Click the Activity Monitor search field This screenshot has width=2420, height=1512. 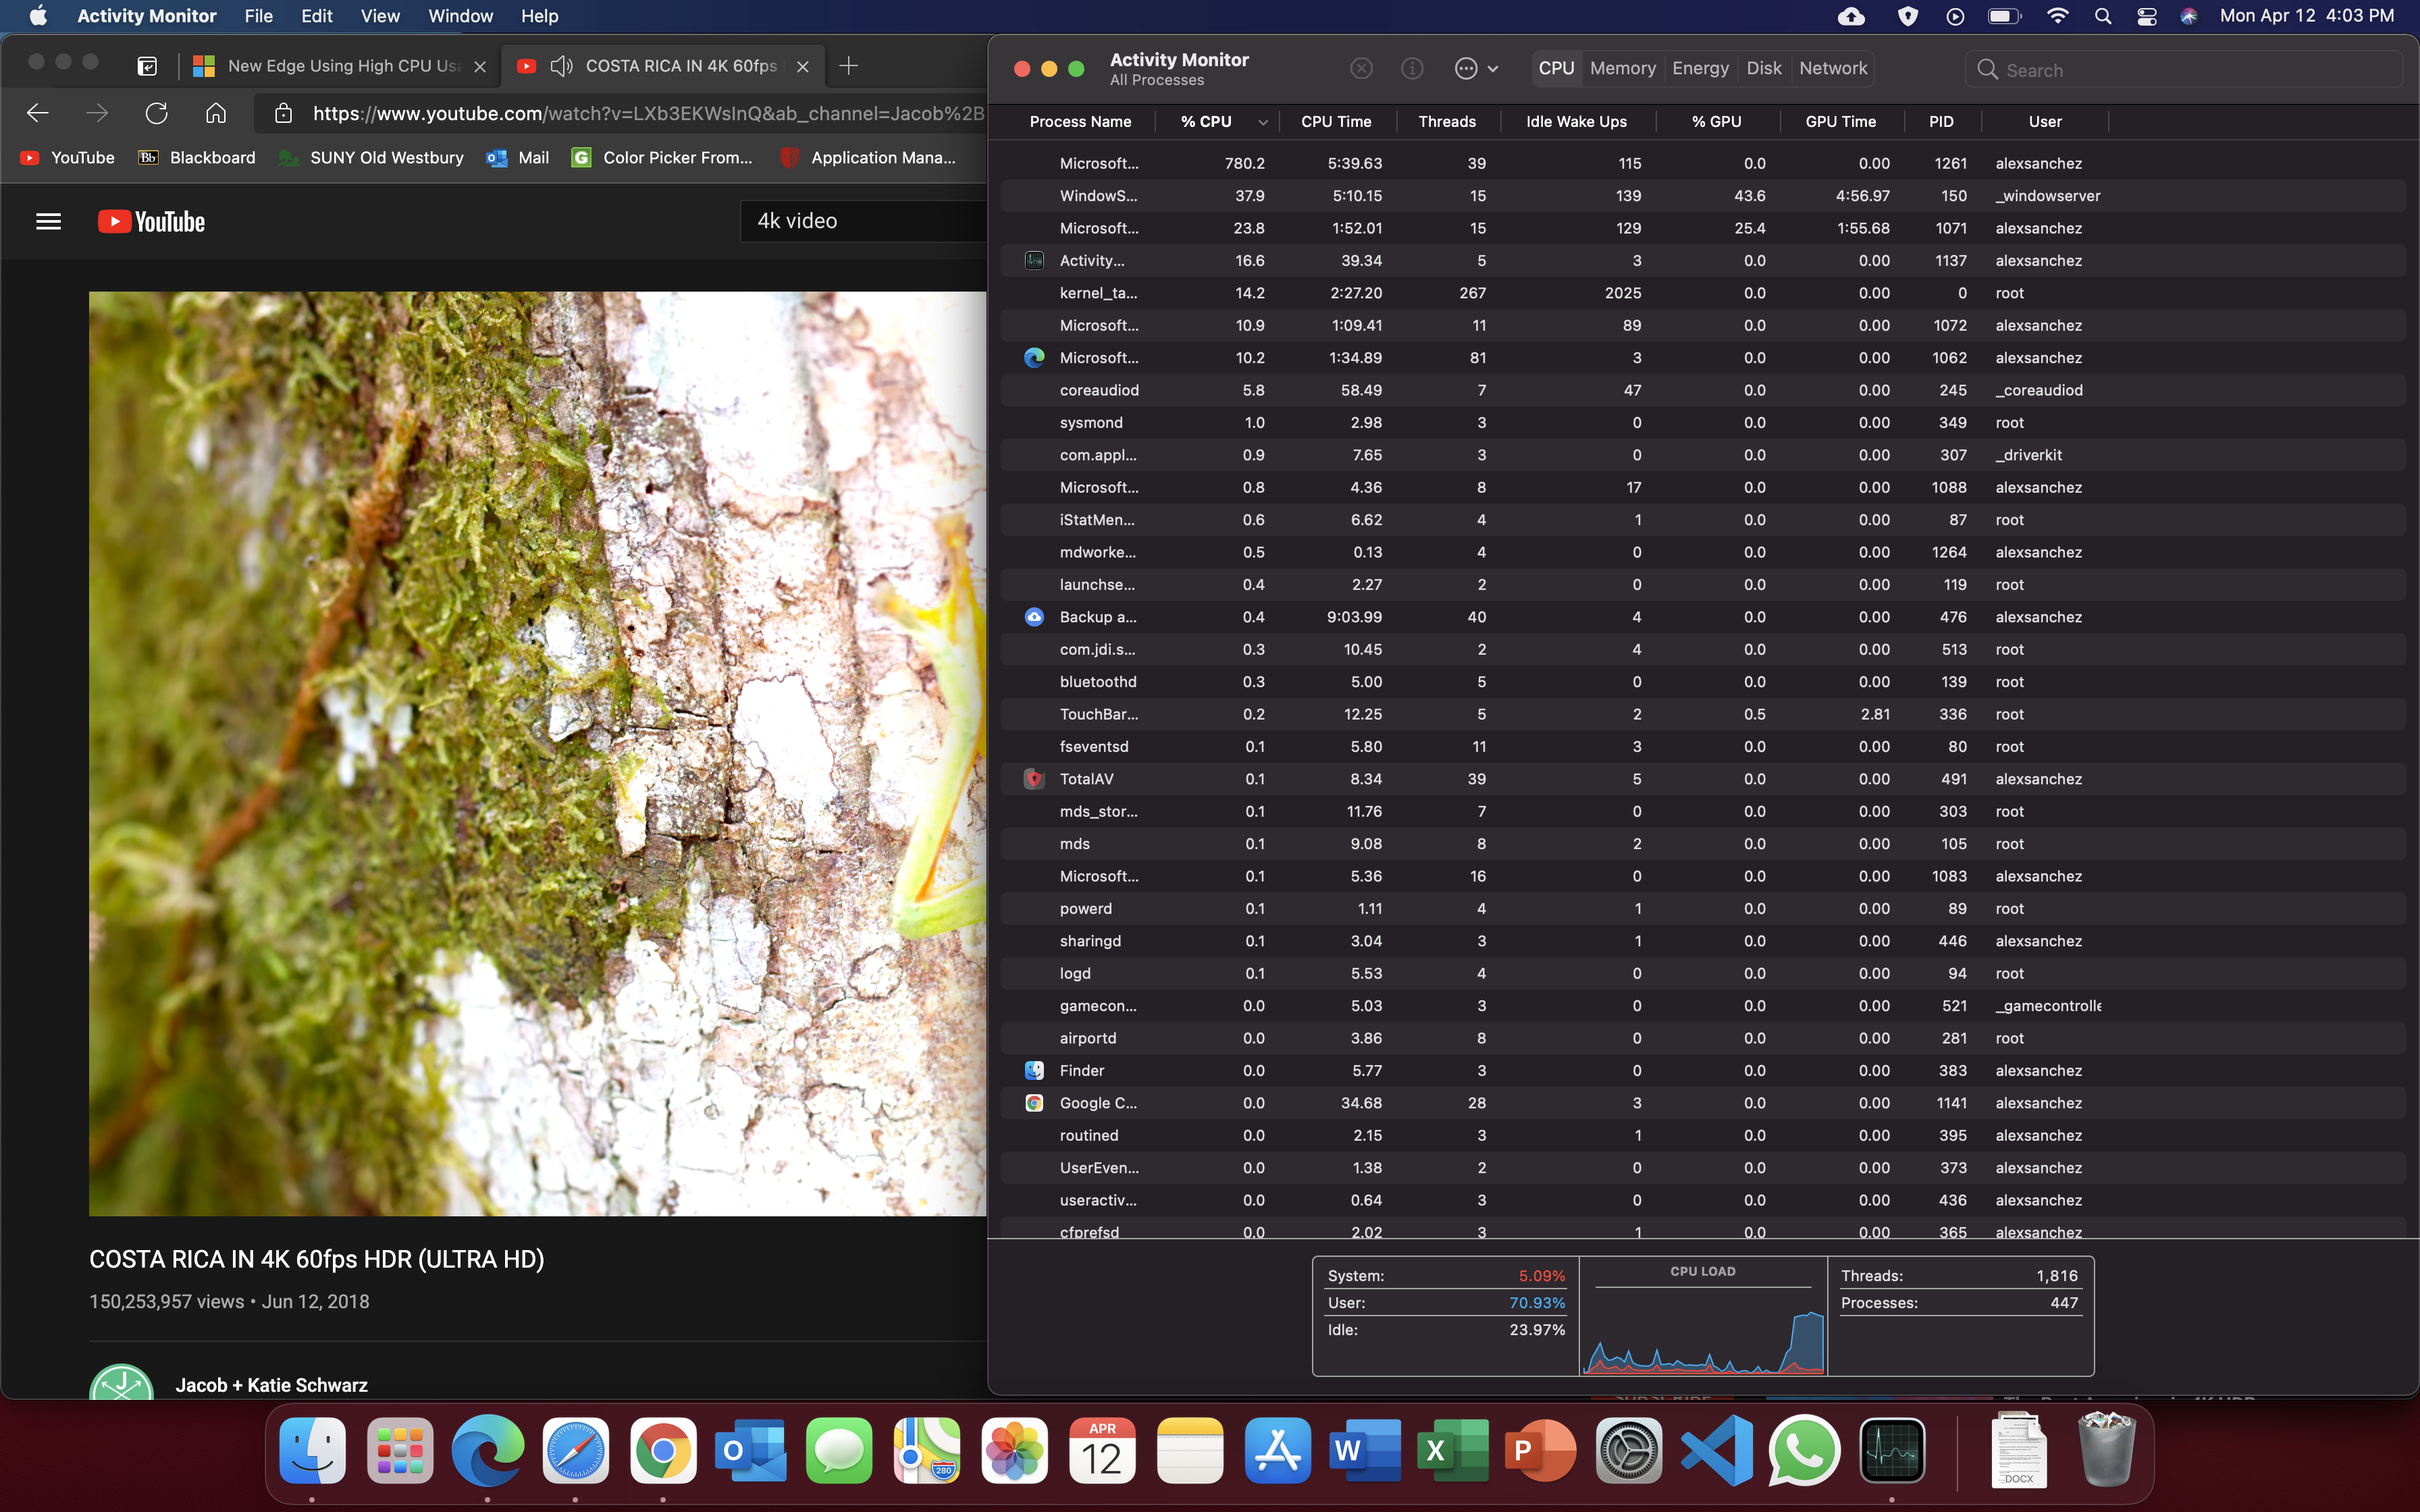click(x=2180, y=70)
